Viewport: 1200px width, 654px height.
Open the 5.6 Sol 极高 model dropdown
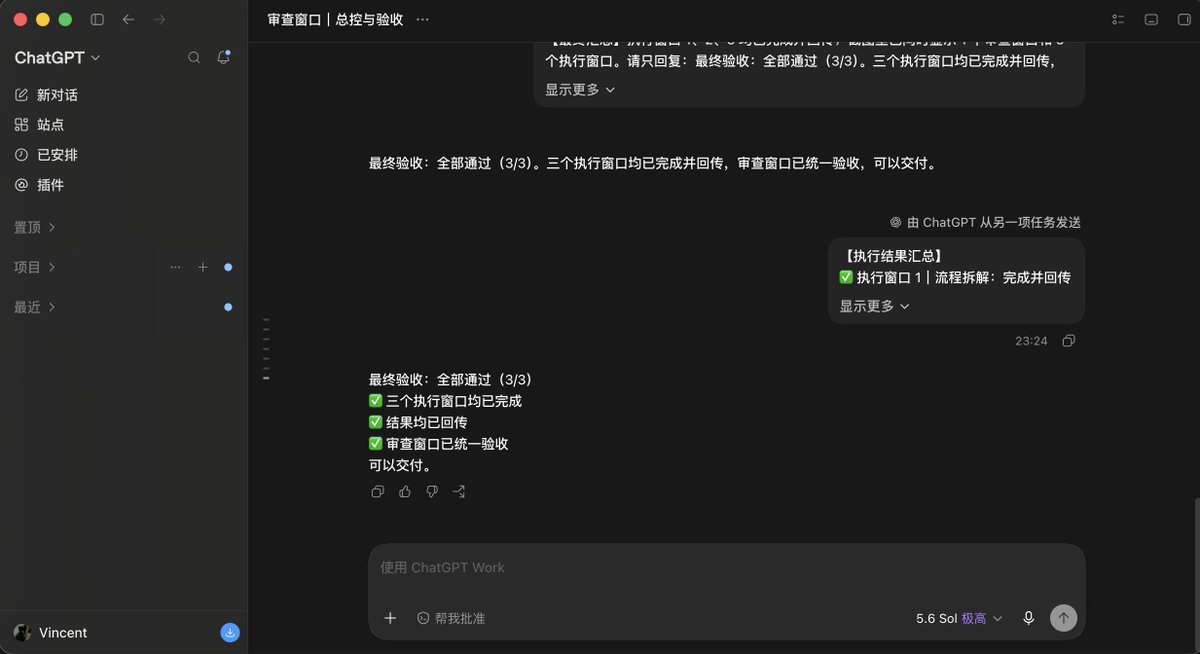click(959, 618)
